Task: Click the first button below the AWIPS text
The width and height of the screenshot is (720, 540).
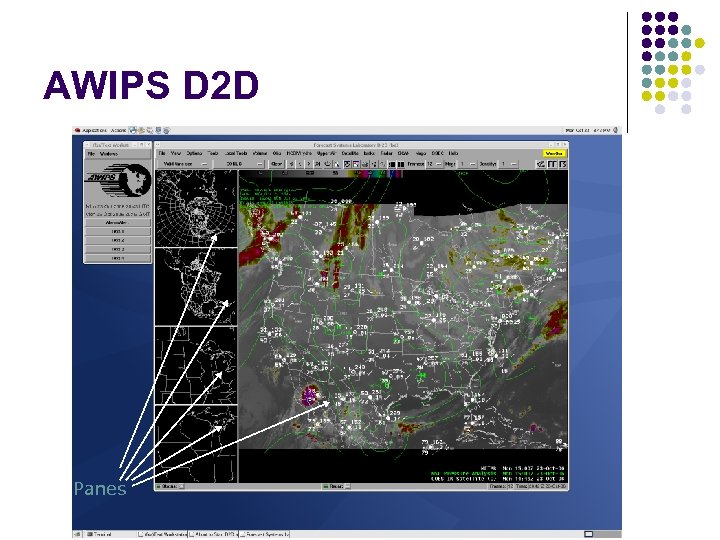Action: point(118,223)
